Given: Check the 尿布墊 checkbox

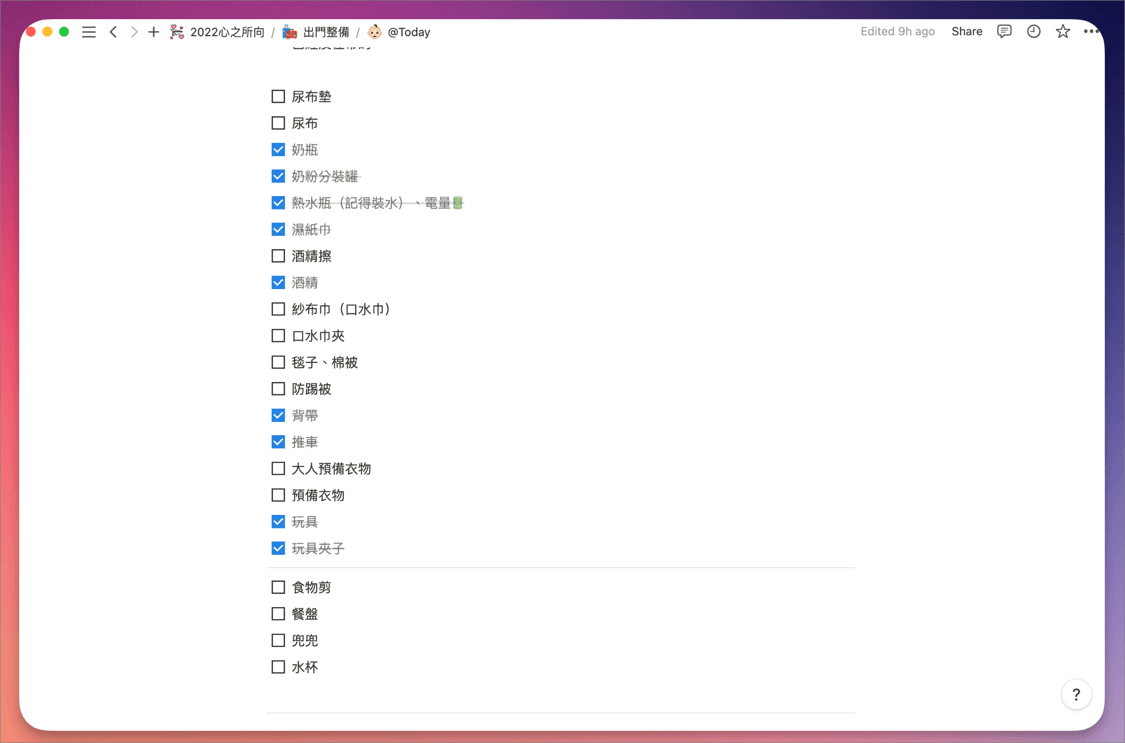Looking at the screenshot, I should pos(278,96).
